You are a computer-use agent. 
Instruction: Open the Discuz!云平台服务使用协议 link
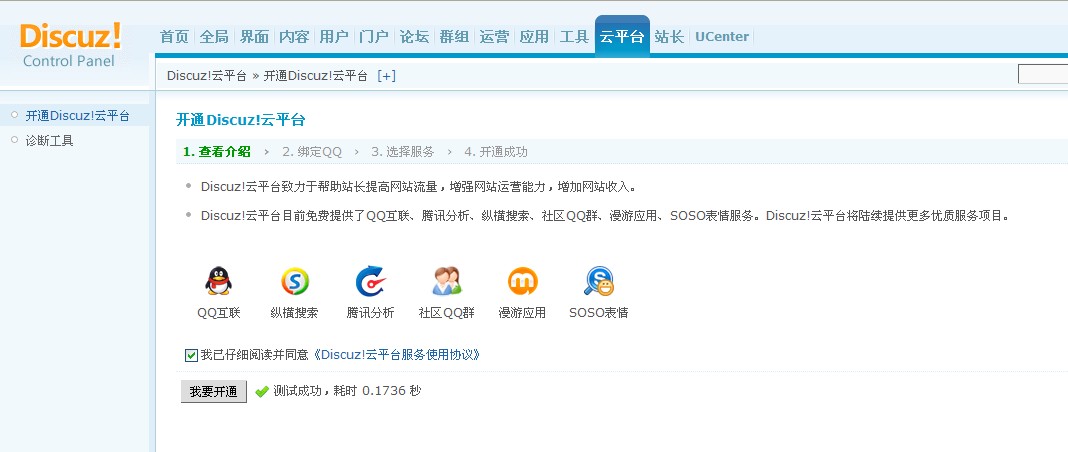coord(396,355)
